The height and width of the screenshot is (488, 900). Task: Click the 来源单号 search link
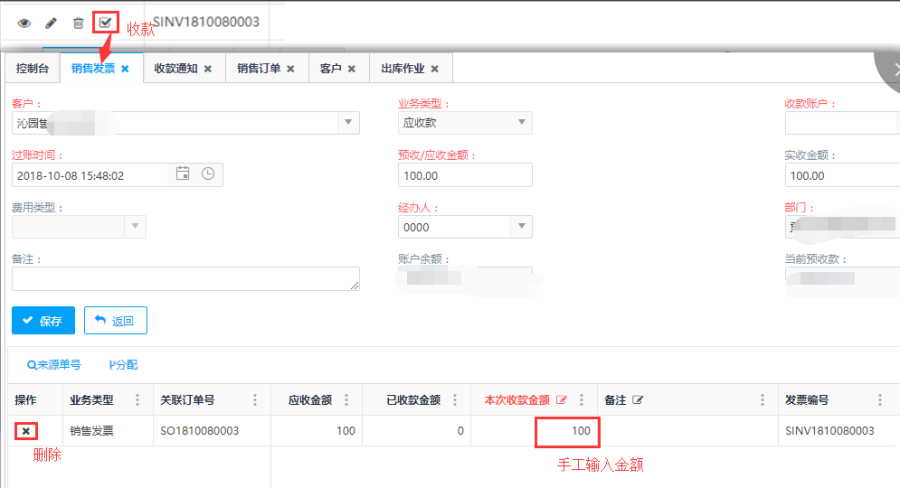pos(54,365)
